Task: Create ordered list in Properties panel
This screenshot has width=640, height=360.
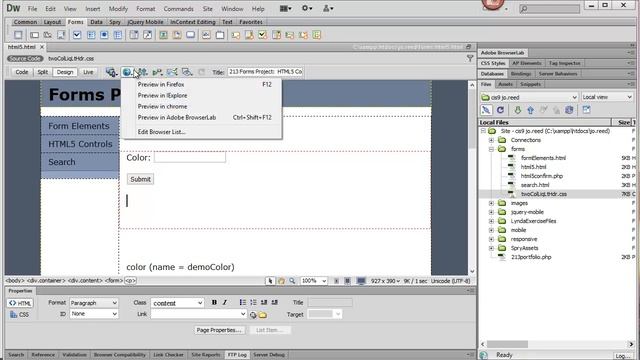Action: click(253, 302)
